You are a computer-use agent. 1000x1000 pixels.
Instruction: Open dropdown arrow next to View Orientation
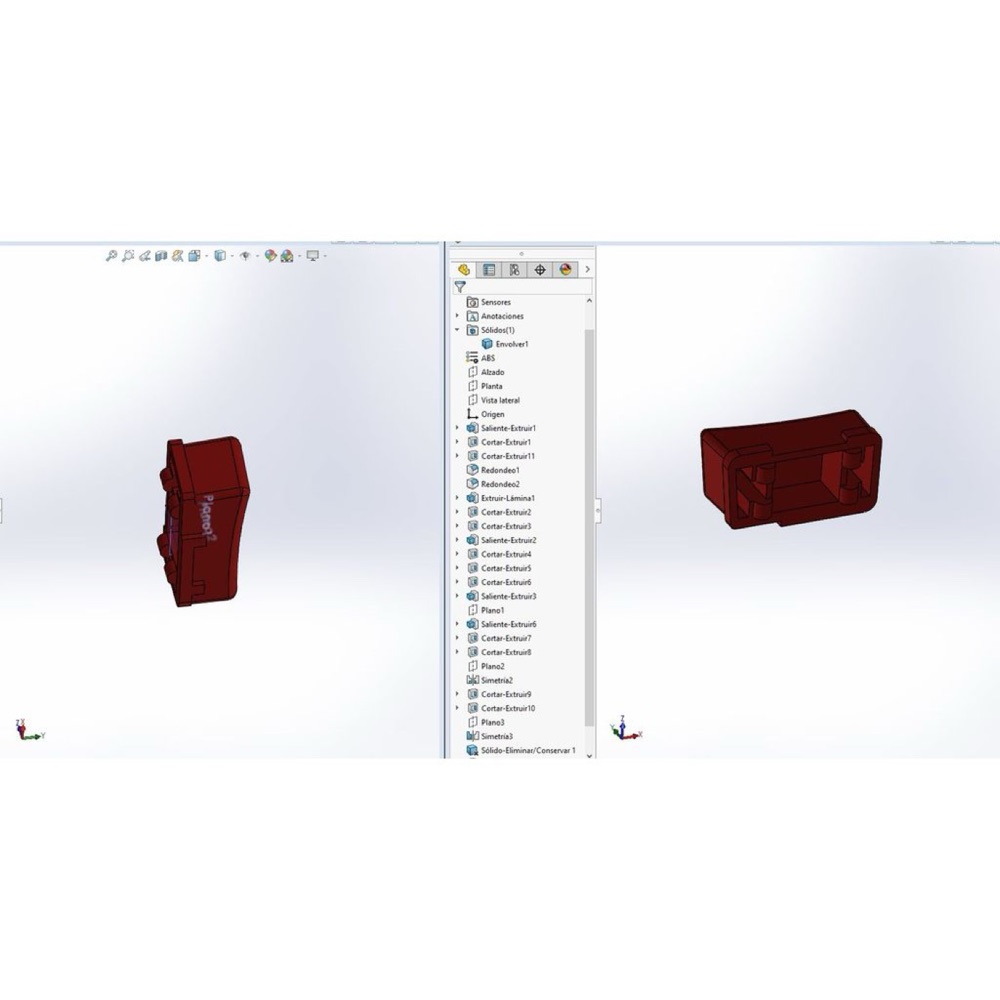point(206,256)
